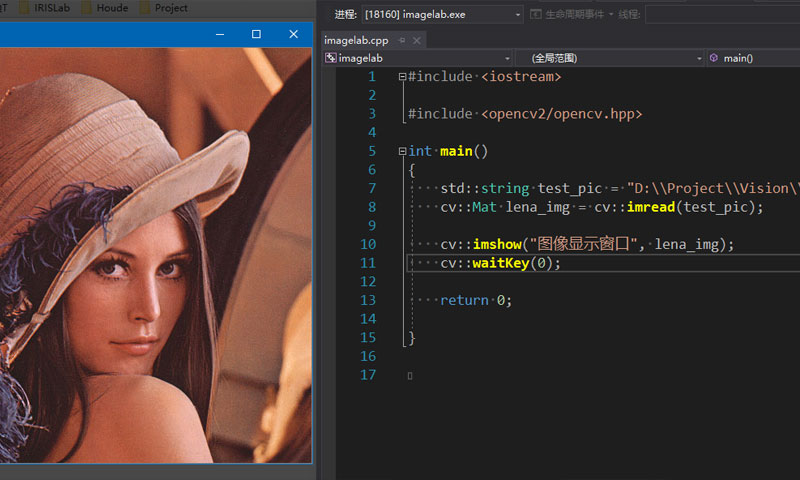Open the main() member dropdown
Viewport: 800px width, 480px height.
(754, 58)
